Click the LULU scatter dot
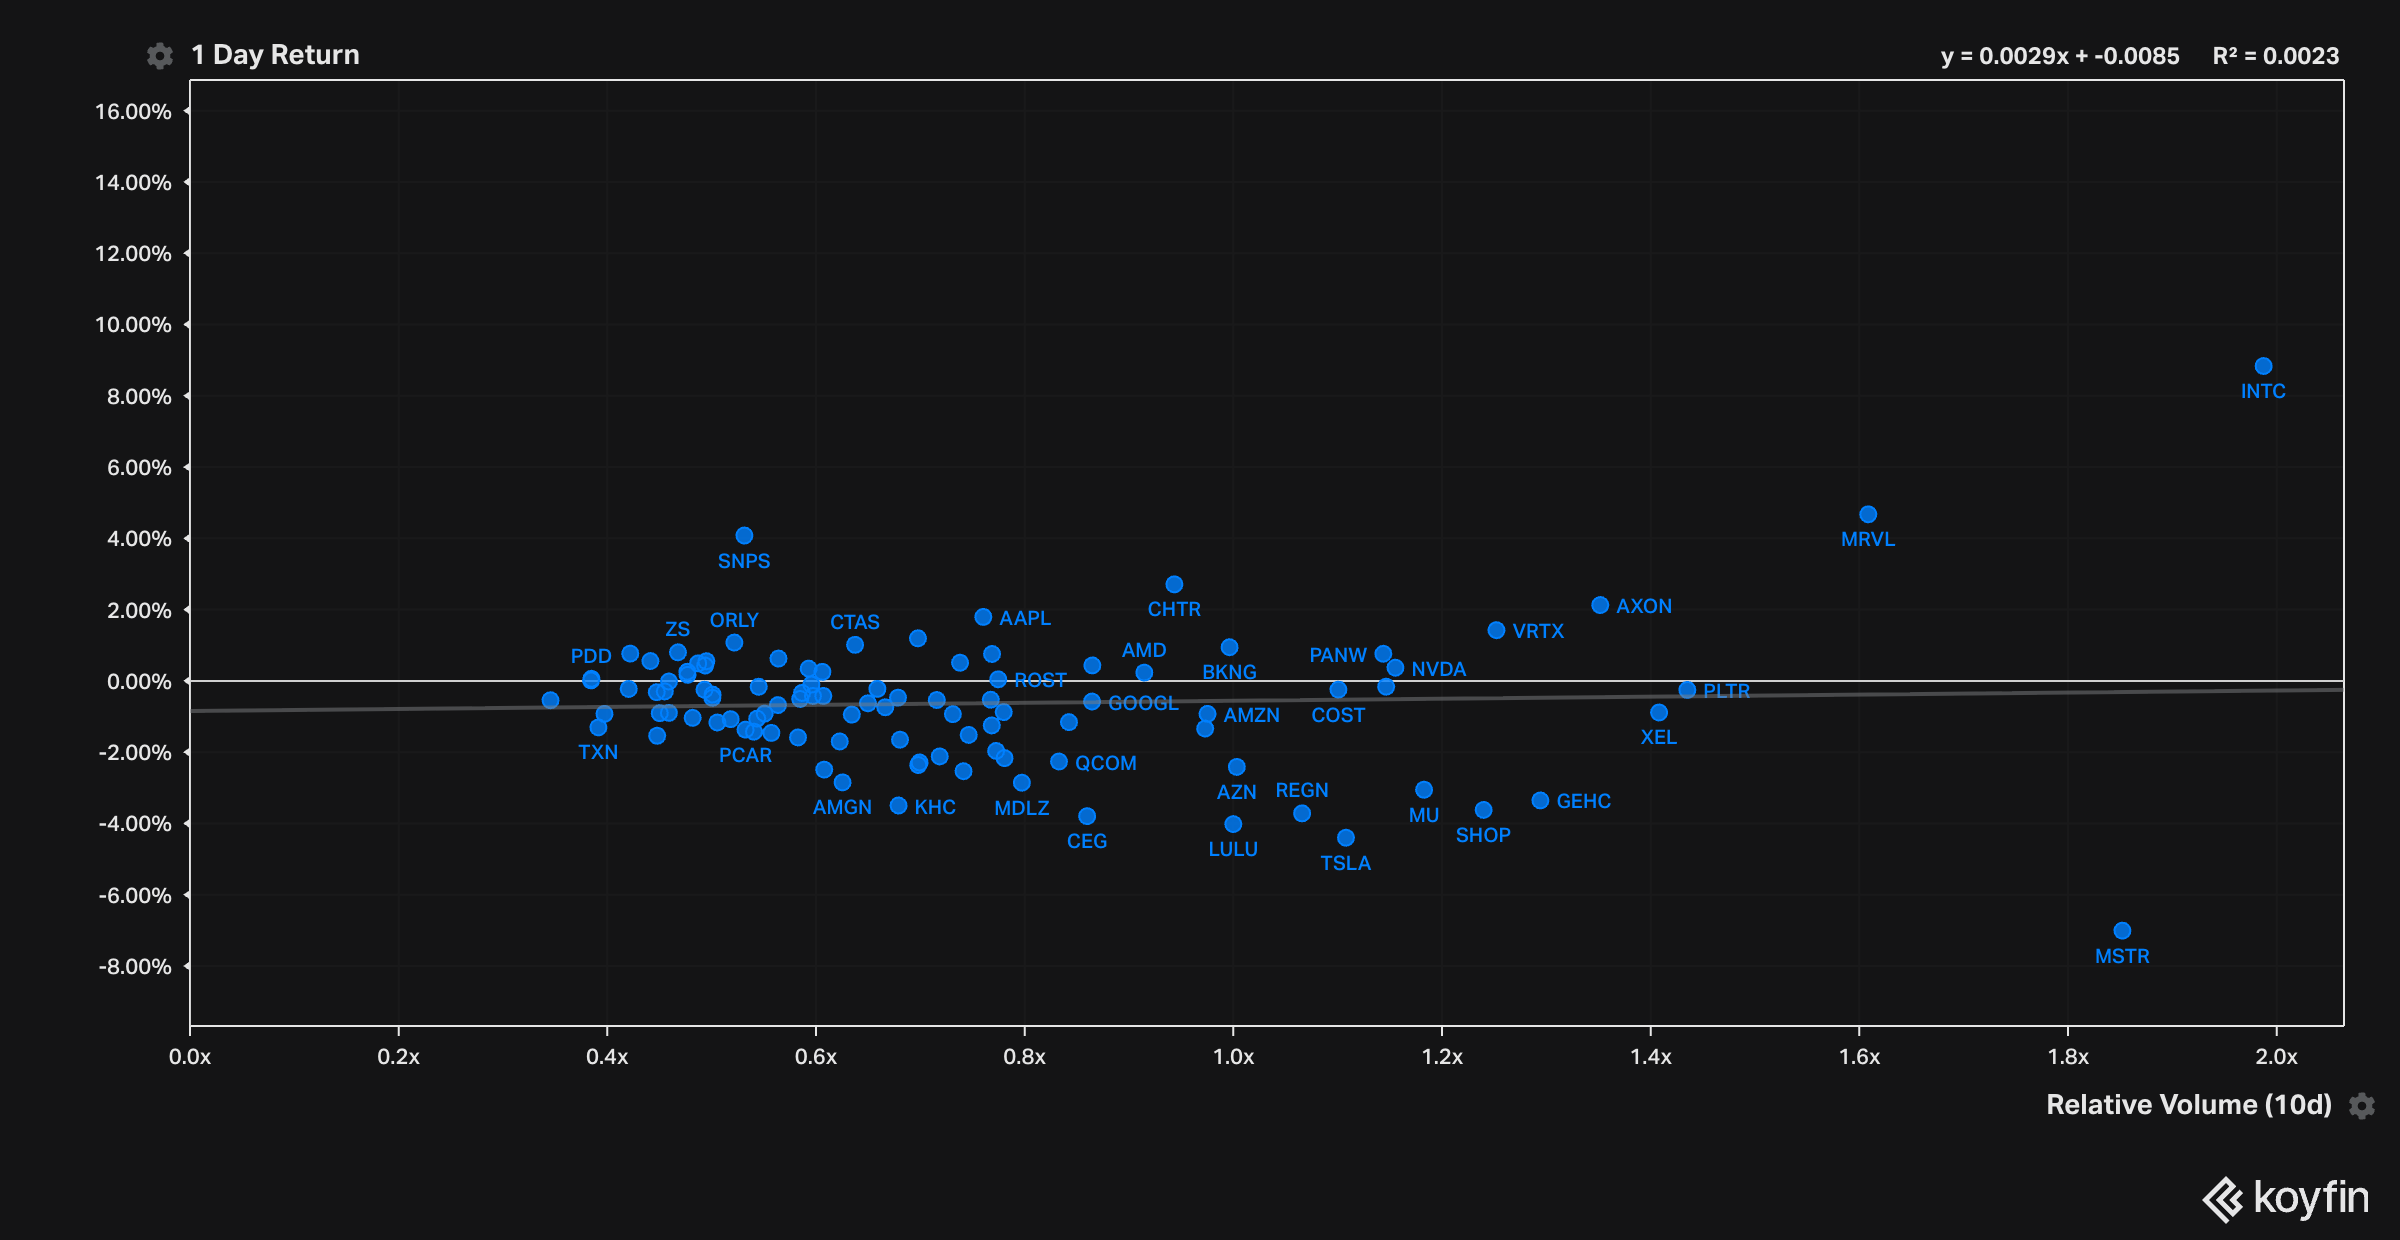The height and width of the screenshot is (1240, 2400). [1233, 824]
